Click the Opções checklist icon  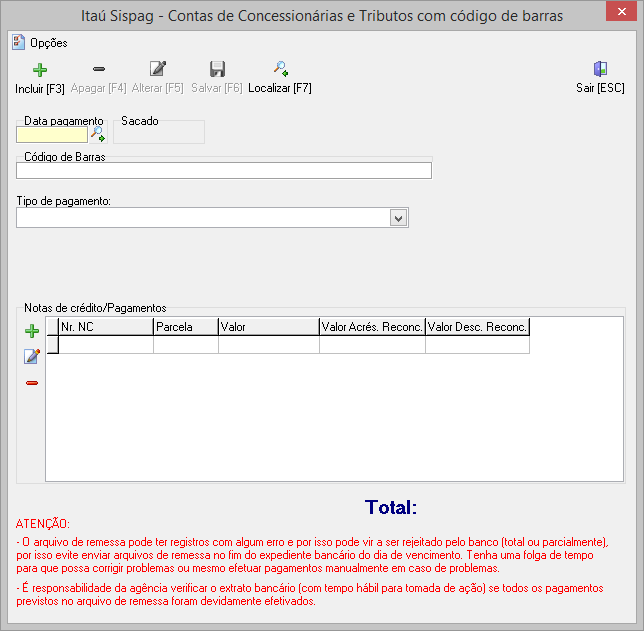pos(18,42)
